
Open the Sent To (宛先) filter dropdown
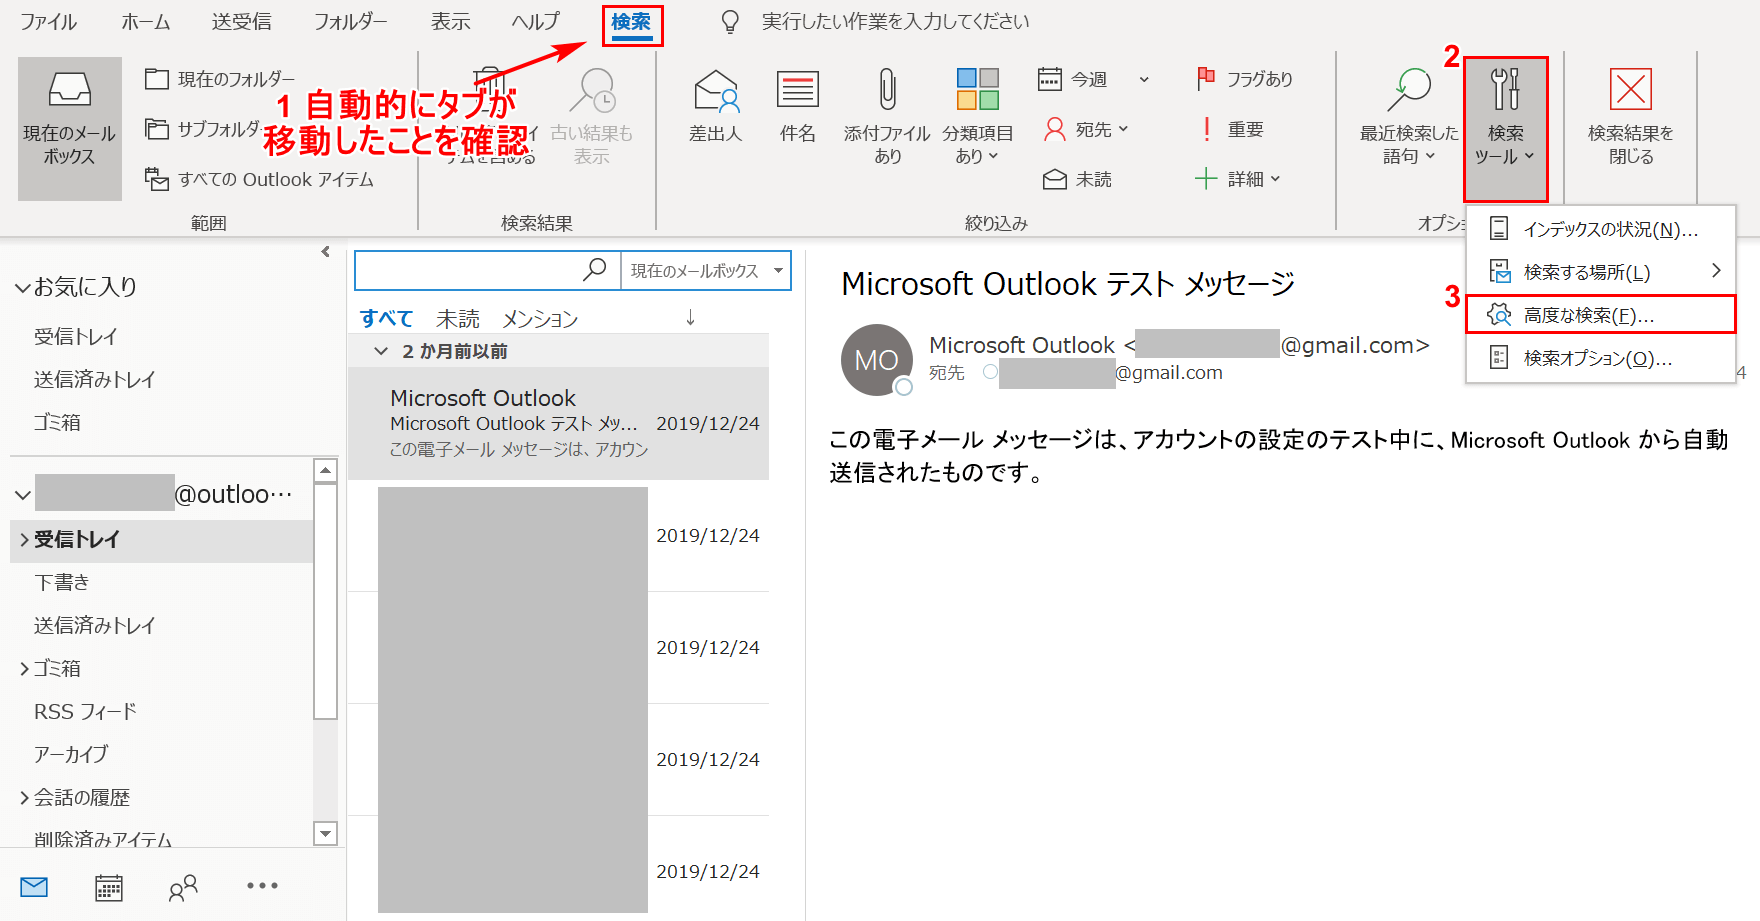(x=1086, y=129)
